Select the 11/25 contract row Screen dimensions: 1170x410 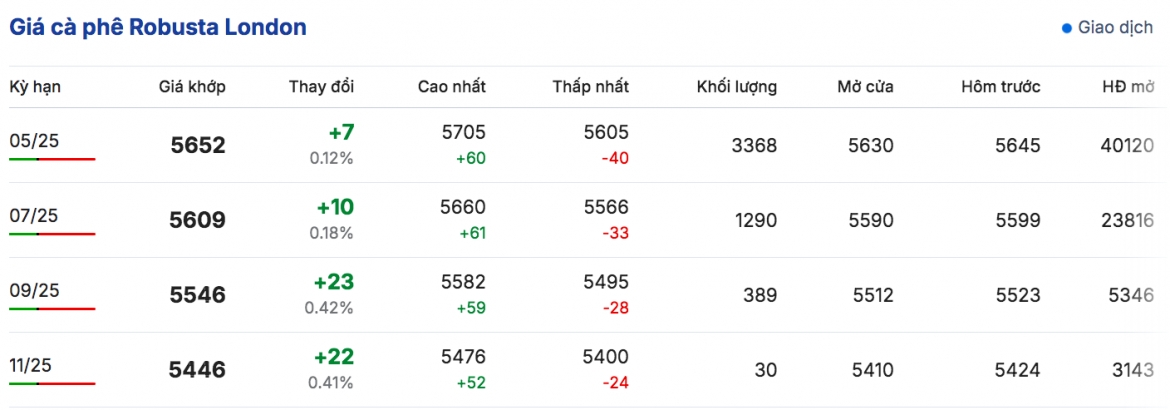point(585,370)
